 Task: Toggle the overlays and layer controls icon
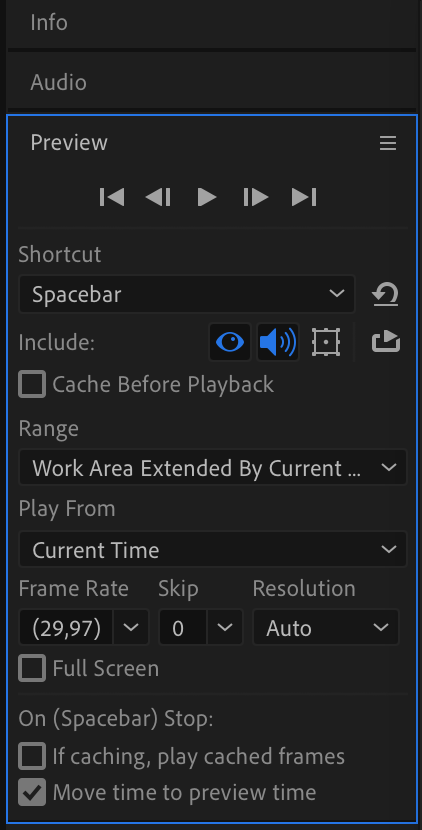click(x=326, y=342)
